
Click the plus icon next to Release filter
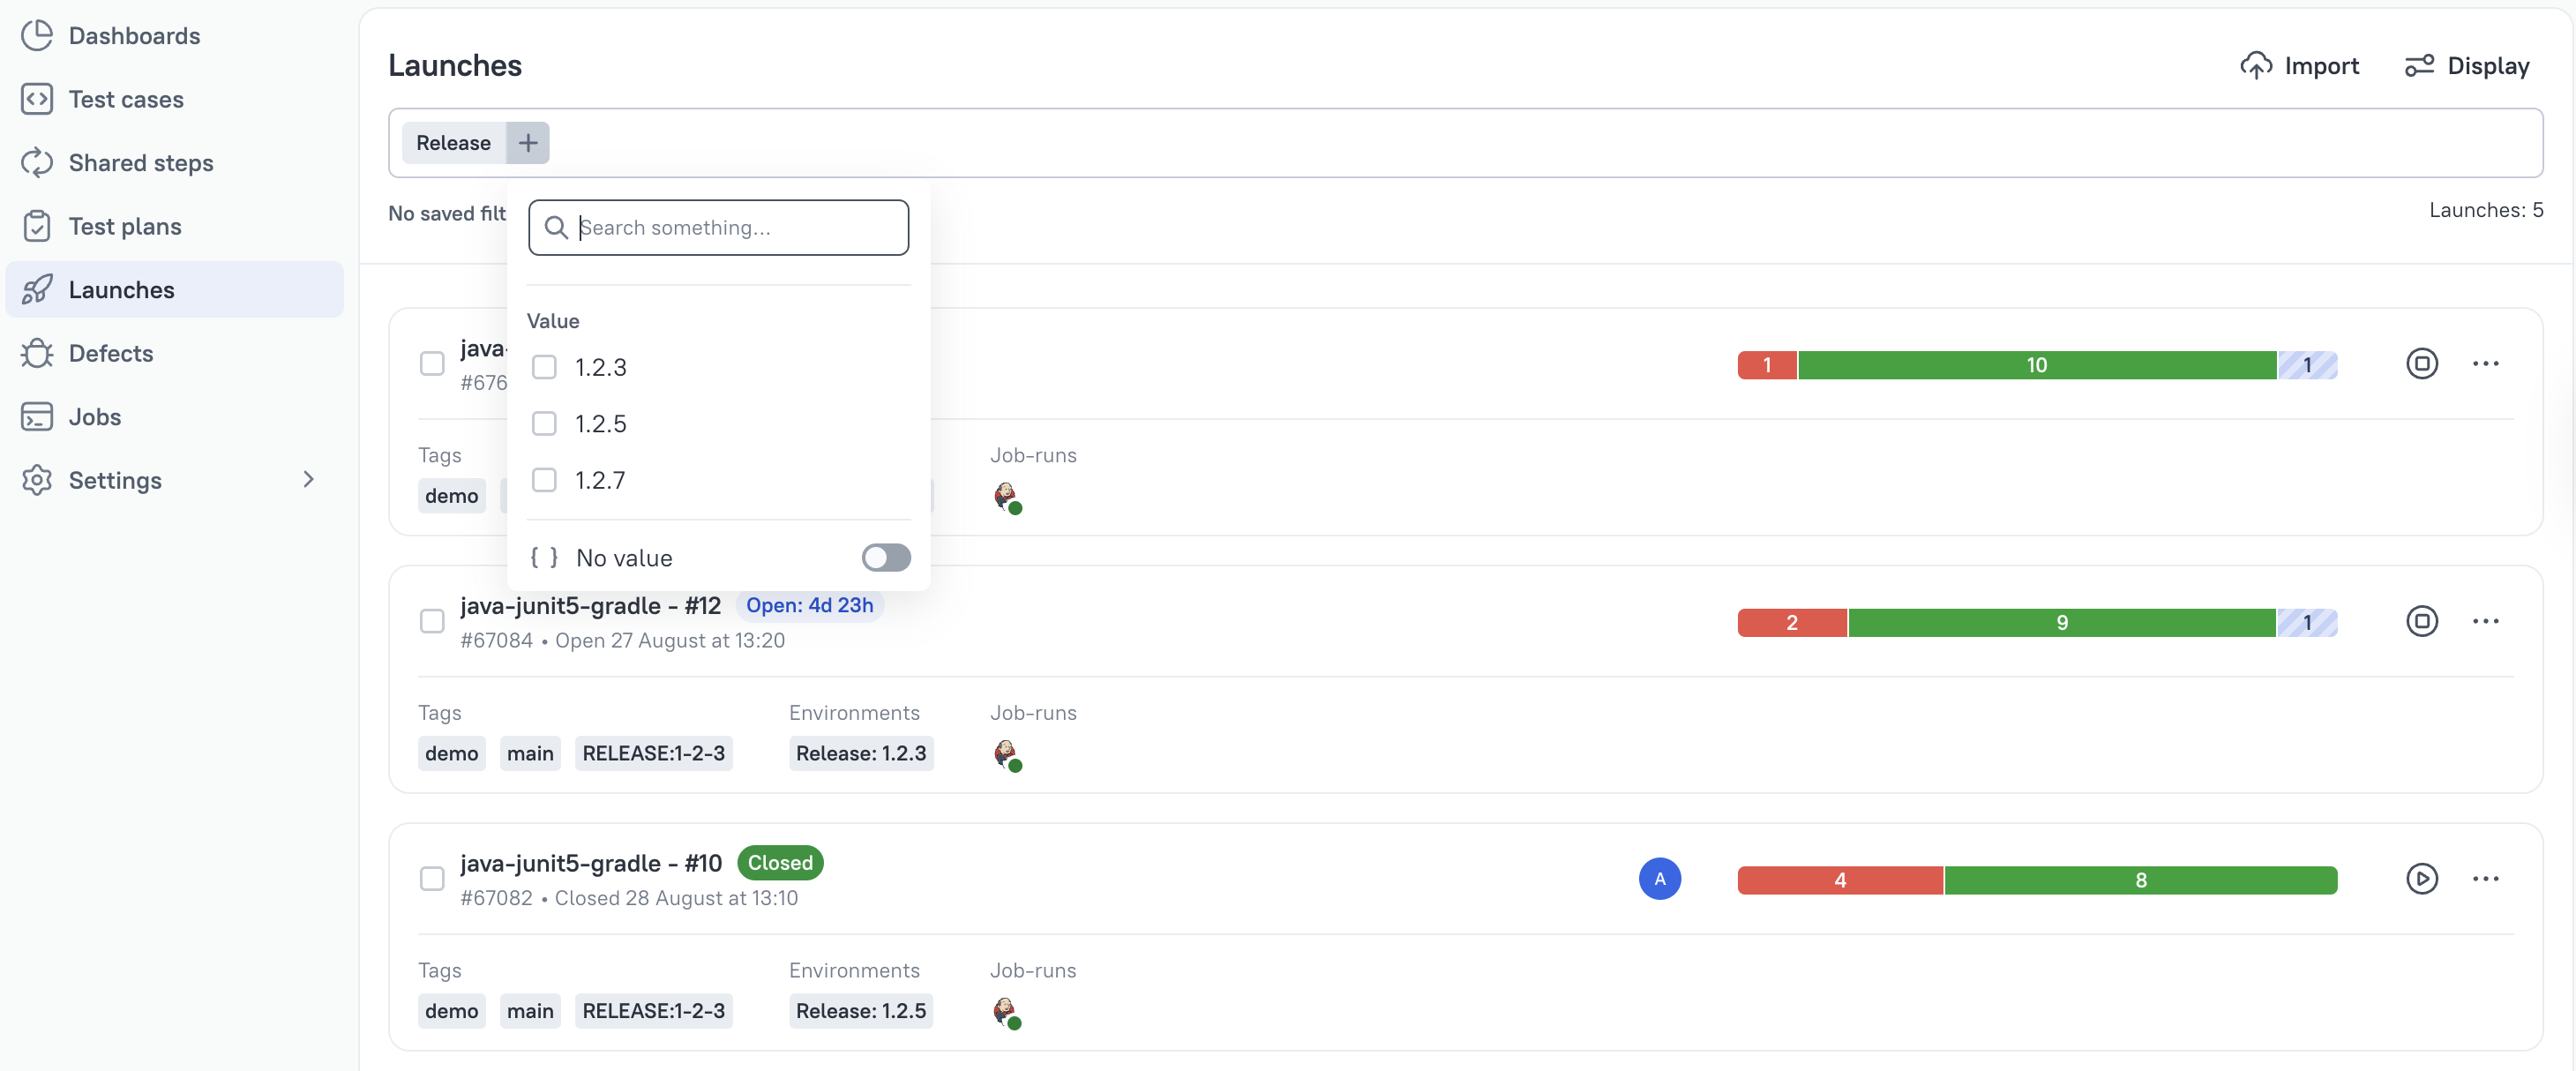pos(528,143)
